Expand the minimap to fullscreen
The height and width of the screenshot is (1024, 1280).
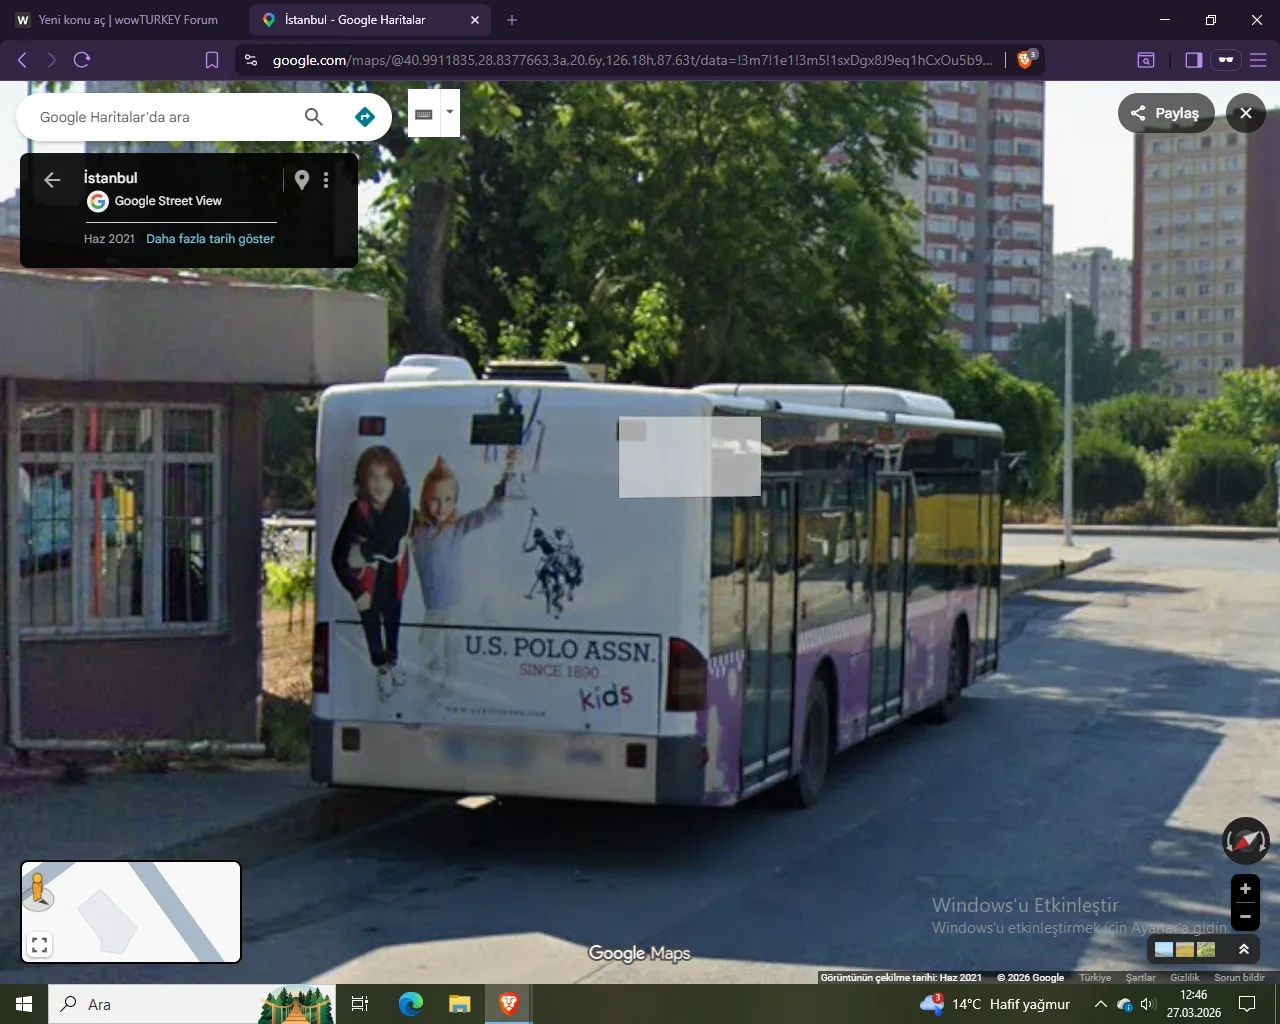coord(40,944)
